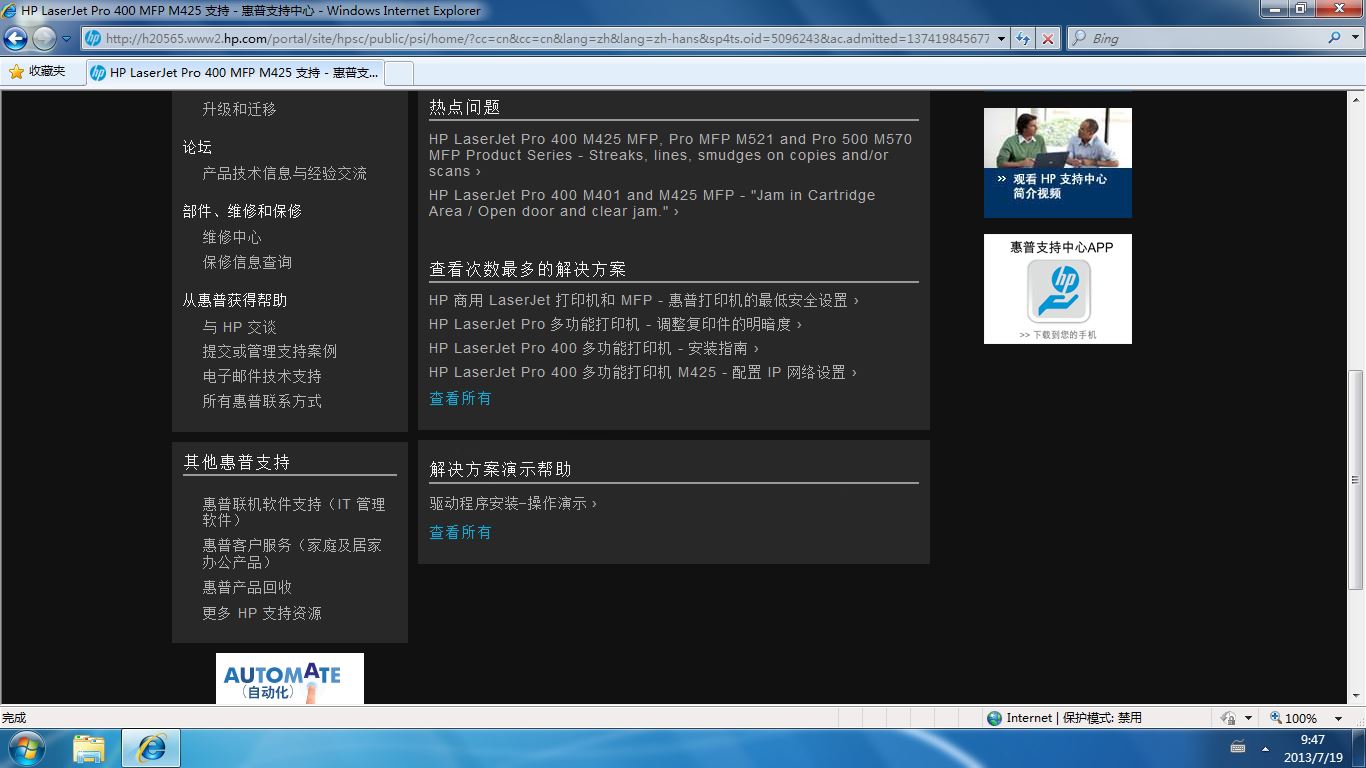
Task: Click 查看所有 under most viewed solutions
Action: [460, 398]
